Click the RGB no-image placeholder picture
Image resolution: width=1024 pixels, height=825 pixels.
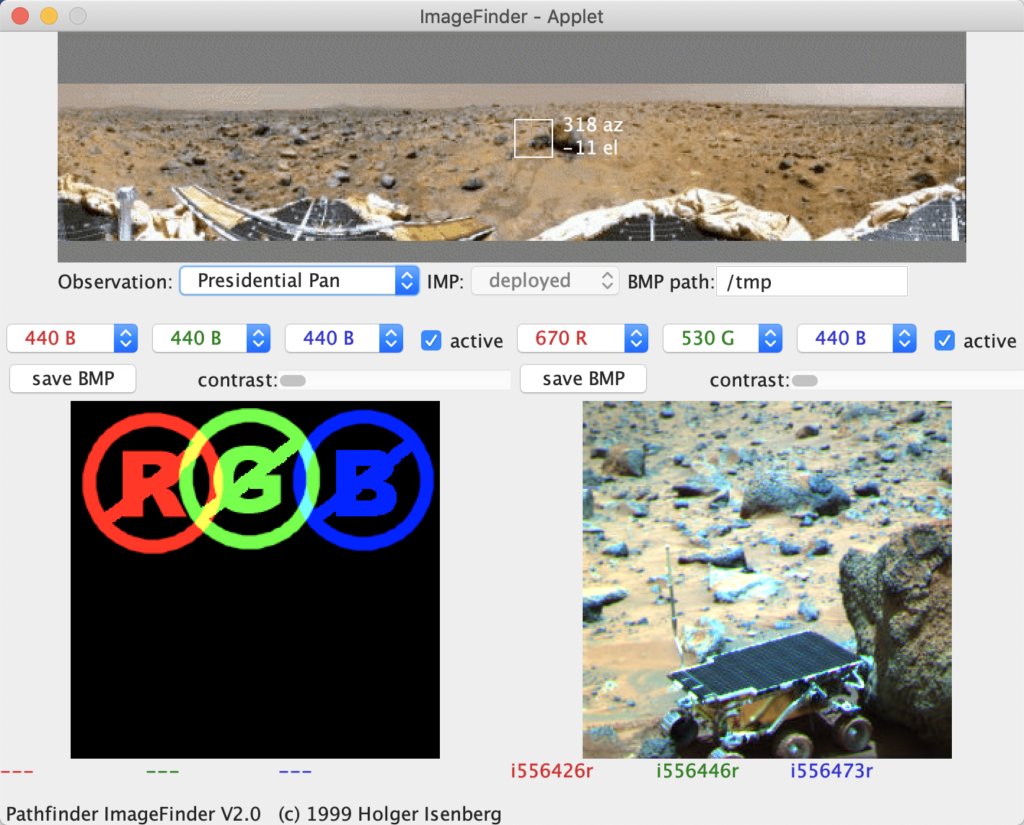255,579
